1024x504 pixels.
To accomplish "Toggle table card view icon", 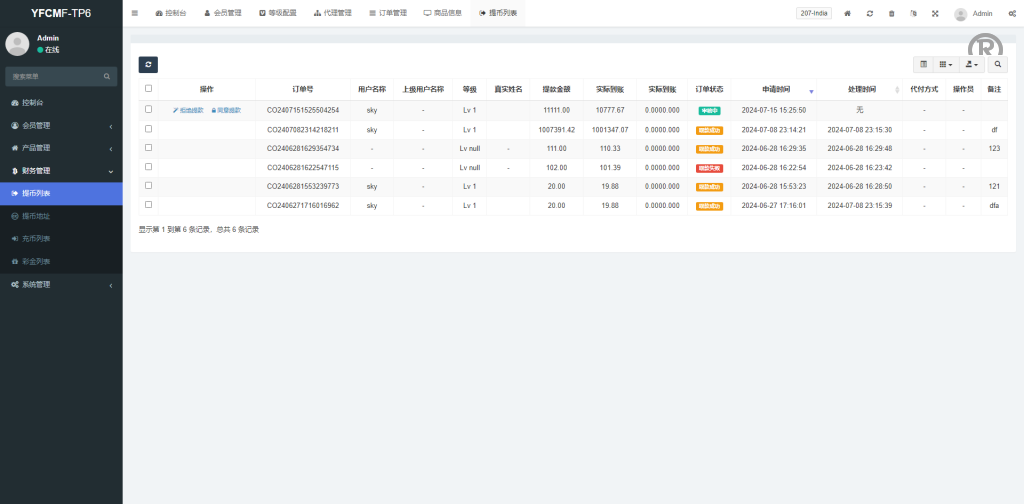I will coord(924,64).
